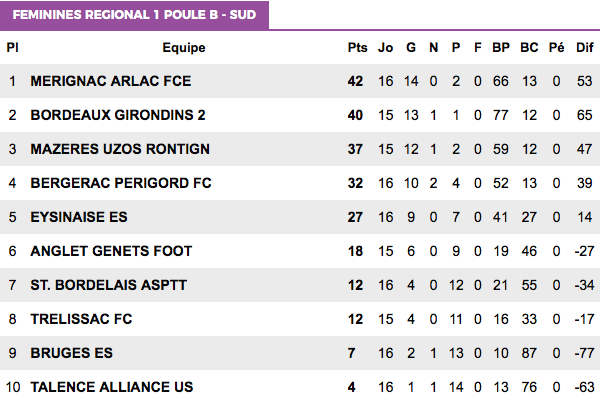Select the Equipe column header
The image size is (601, 409).
click(184, 48)
